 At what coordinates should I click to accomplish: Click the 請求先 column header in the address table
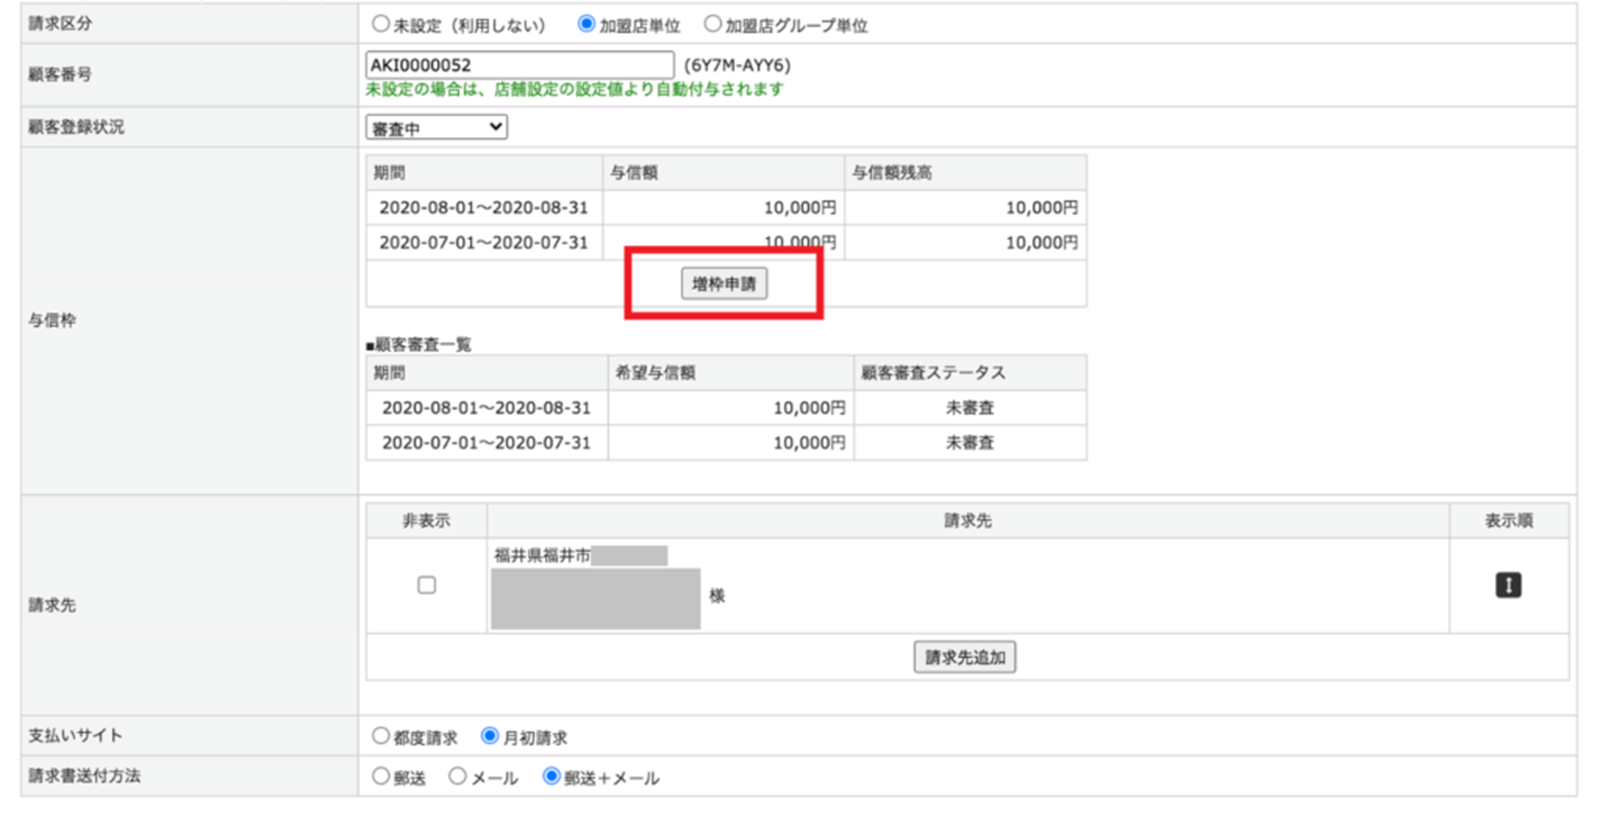pos(968,521)
